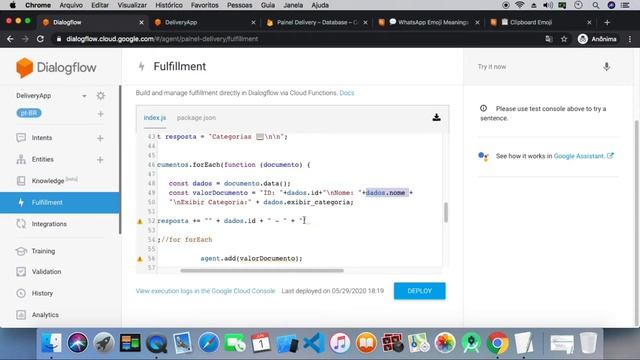Click the agent.add(valorDocumento) code line
Screen dimensions: 640x360
[x=251, y=258]
